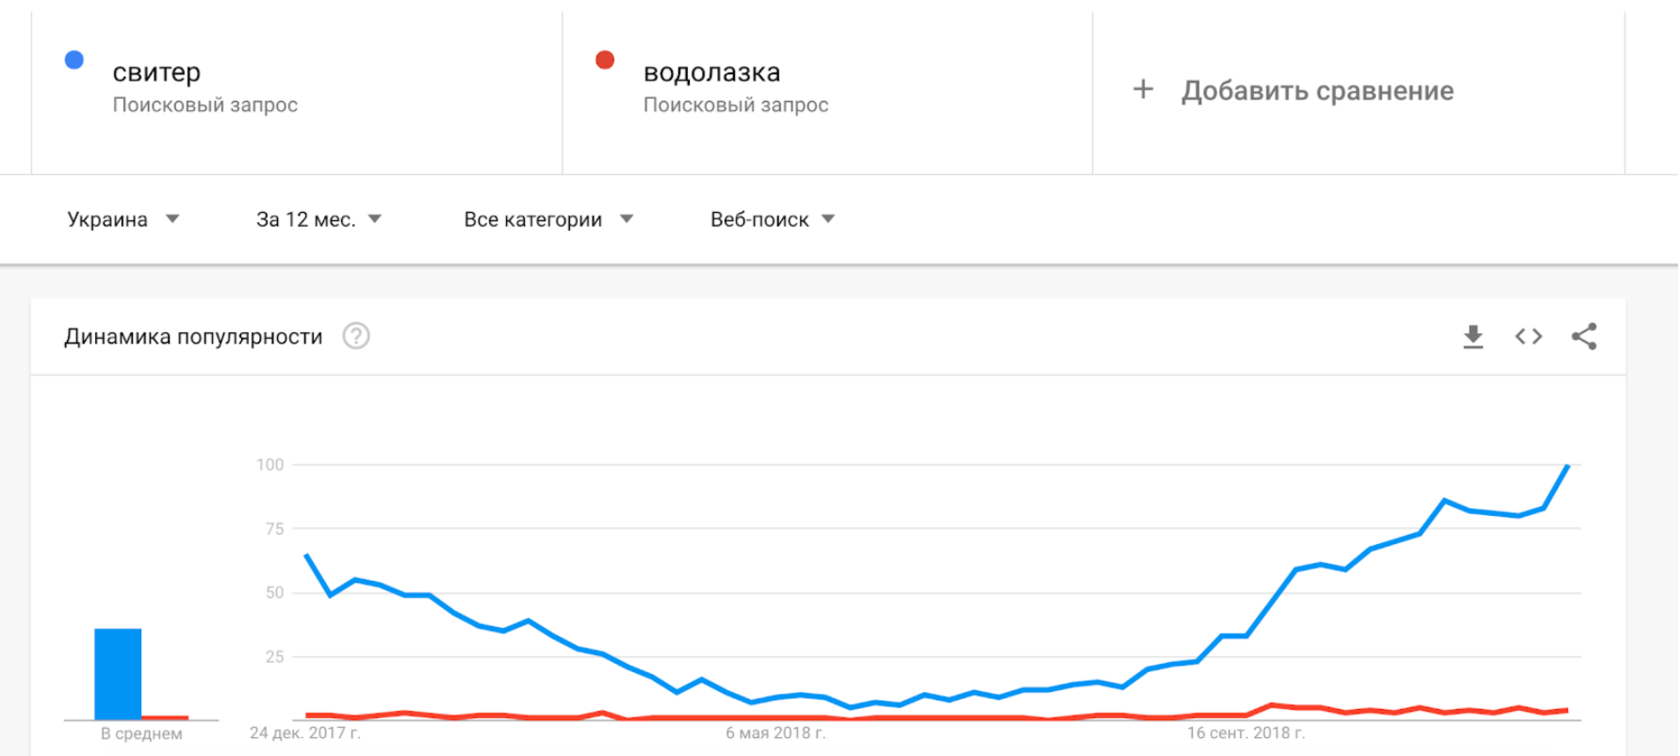Image resolution: width=1680 pixels, height=756 pixels.
Task: Click the blue dot beside свитер
Action: [x=74, y=60]
